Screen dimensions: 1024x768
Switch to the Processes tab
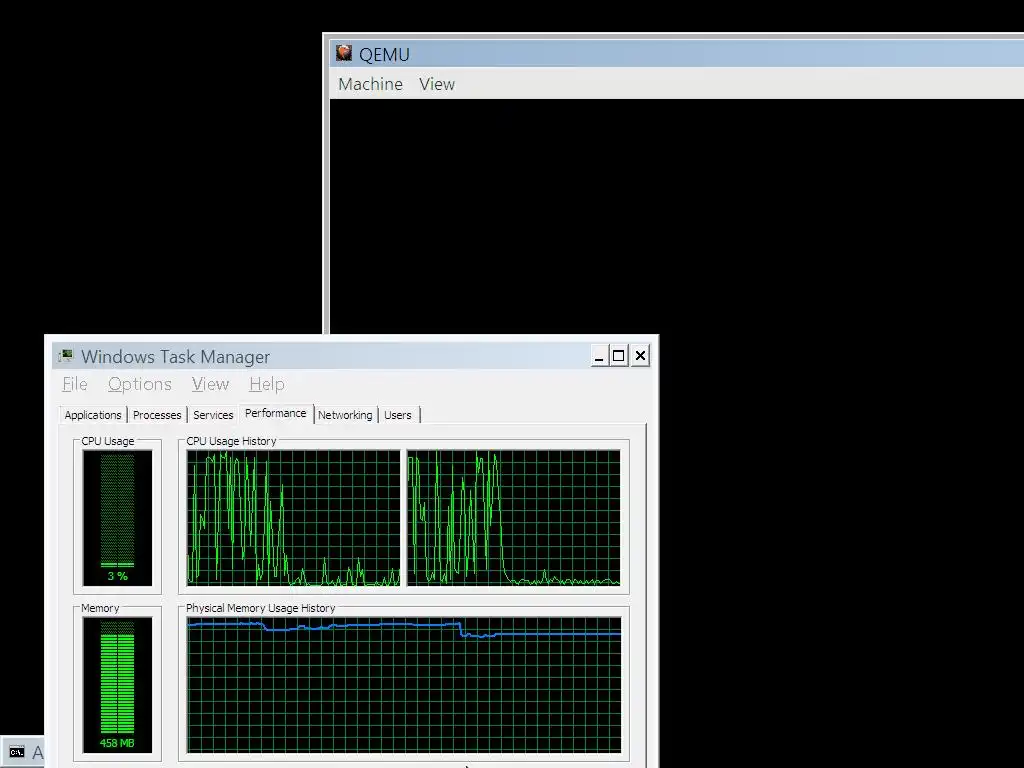click(x=157, y=415)
